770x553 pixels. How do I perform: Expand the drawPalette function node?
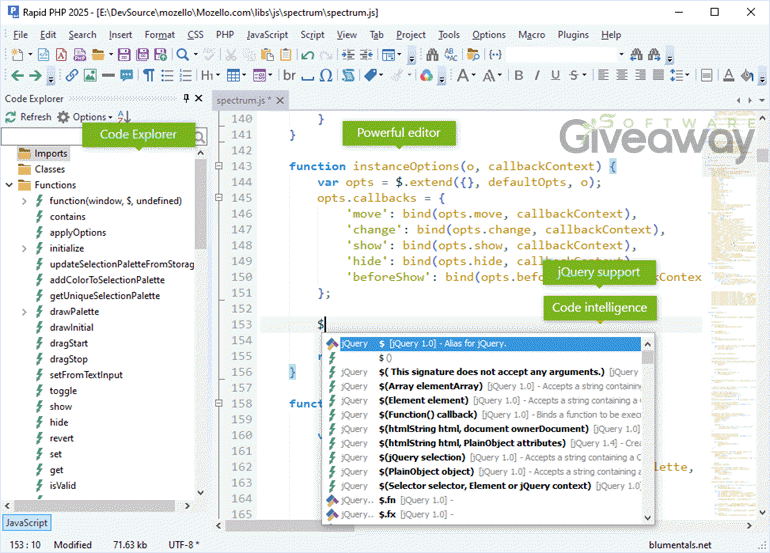coord(24,312)
